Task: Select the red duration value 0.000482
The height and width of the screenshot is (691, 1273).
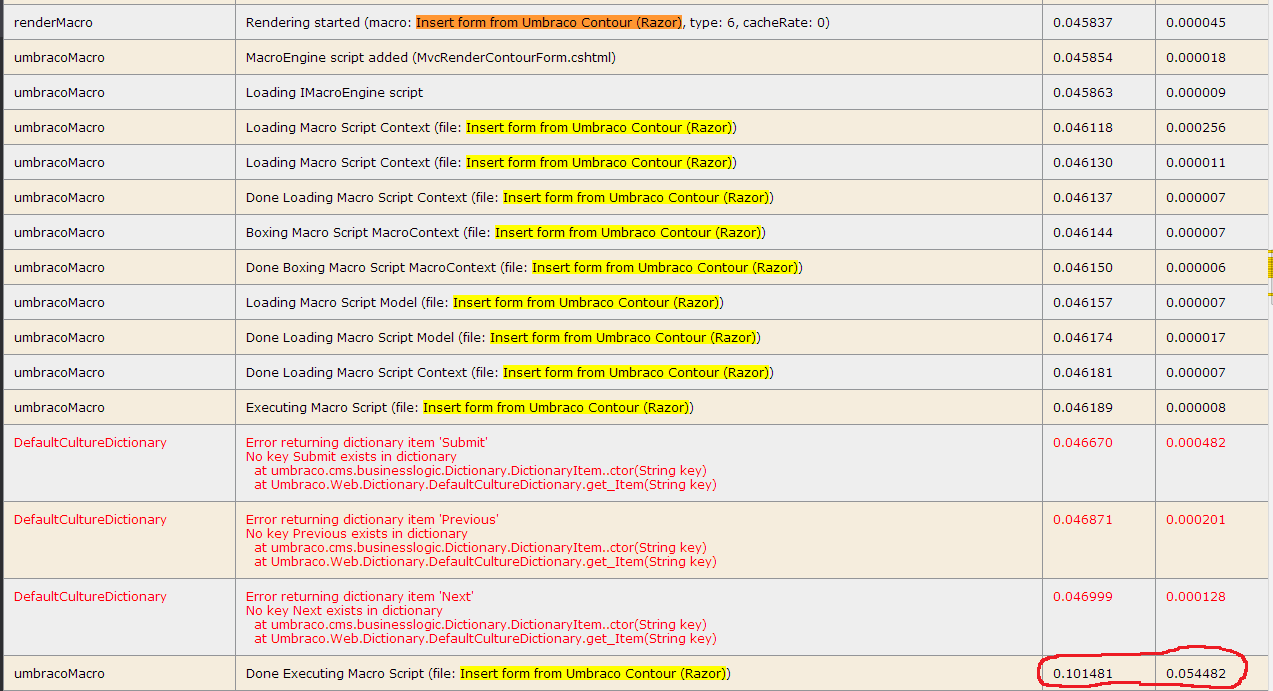Action: pos(1196,442)
